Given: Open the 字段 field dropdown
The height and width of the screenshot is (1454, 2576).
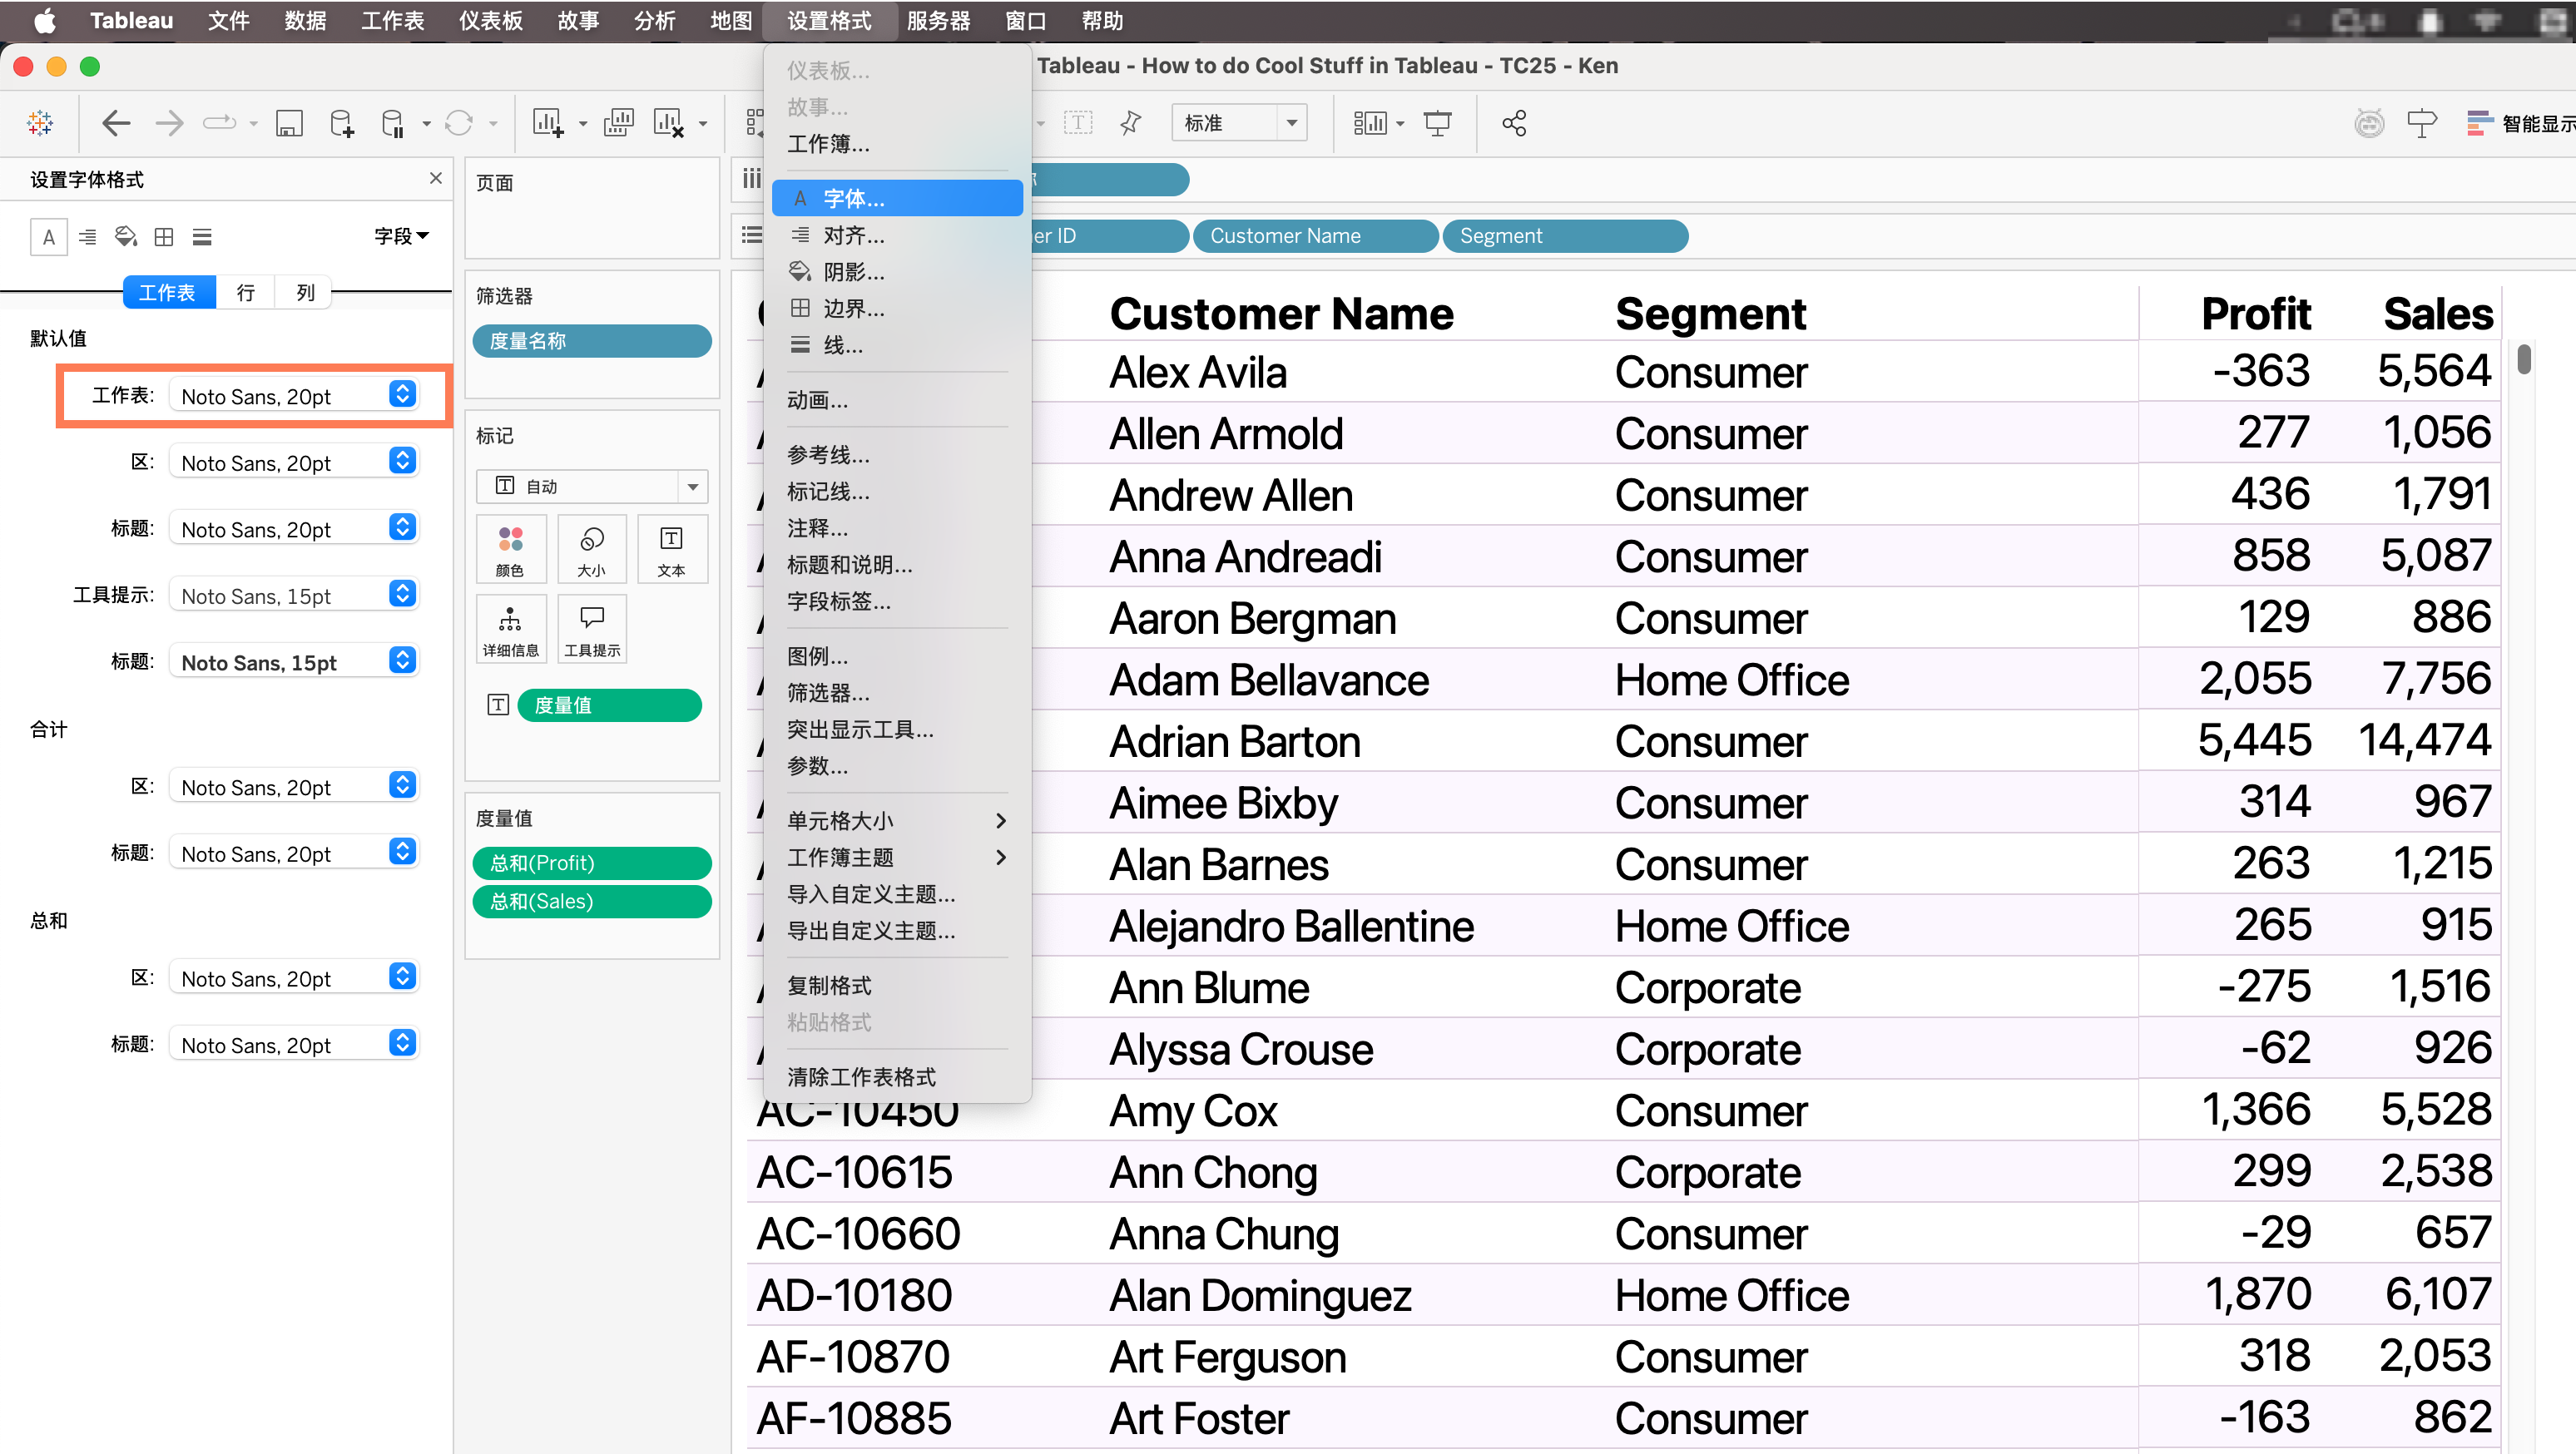Looking at the screenshot, I should click(400, 236).
